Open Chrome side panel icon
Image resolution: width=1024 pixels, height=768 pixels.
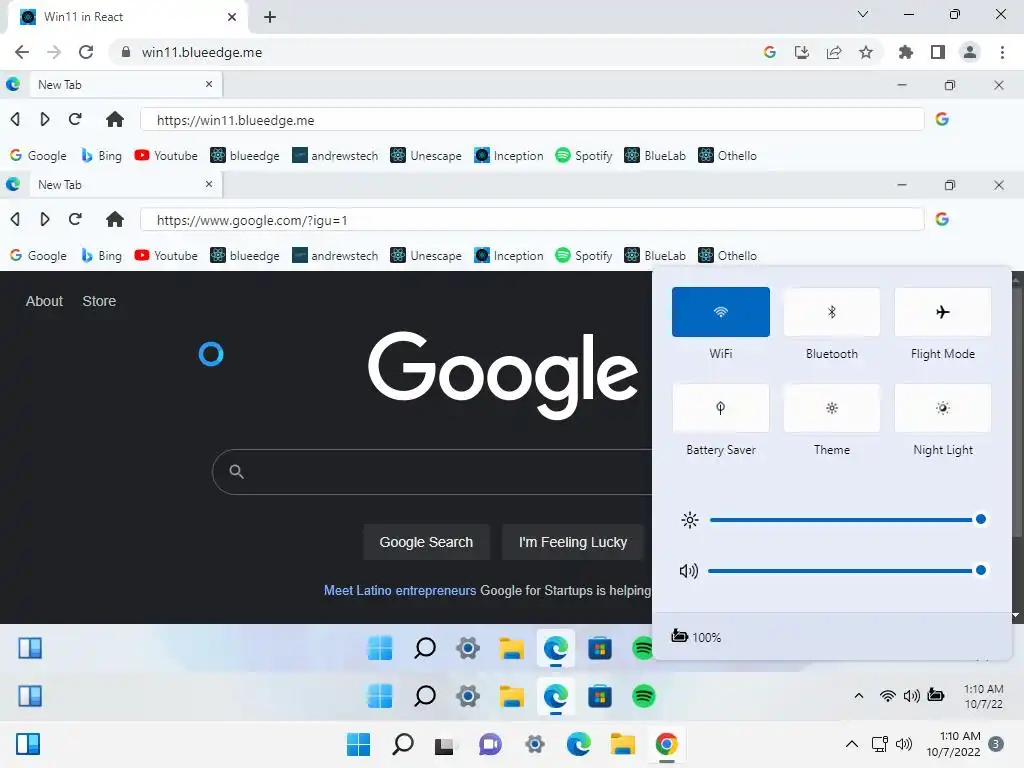[x=938, y=52]
